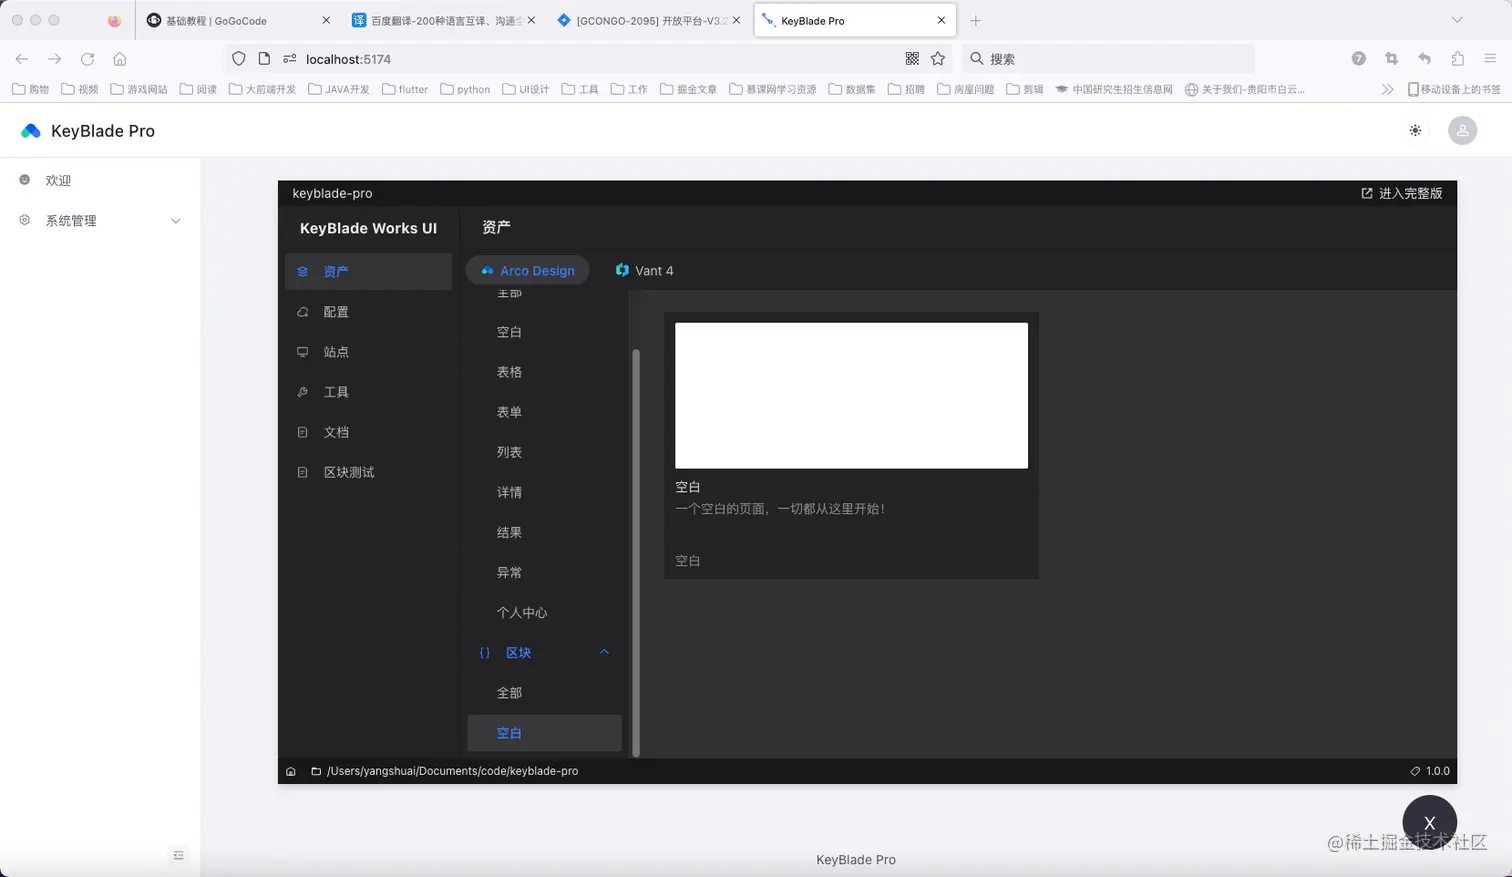Open the browser extensions puzzle icon
The height and width of the screenshot is (877, 1512).
coord(1457,59)
